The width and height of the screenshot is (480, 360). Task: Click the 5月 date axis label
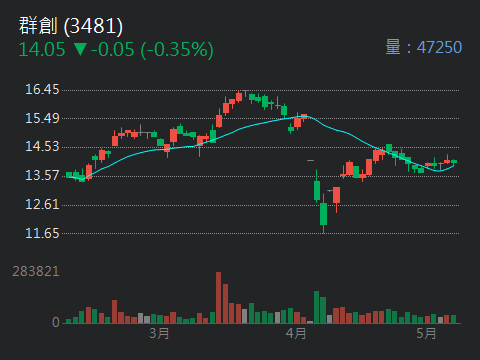pyautogui.click(x=426, y=333)
